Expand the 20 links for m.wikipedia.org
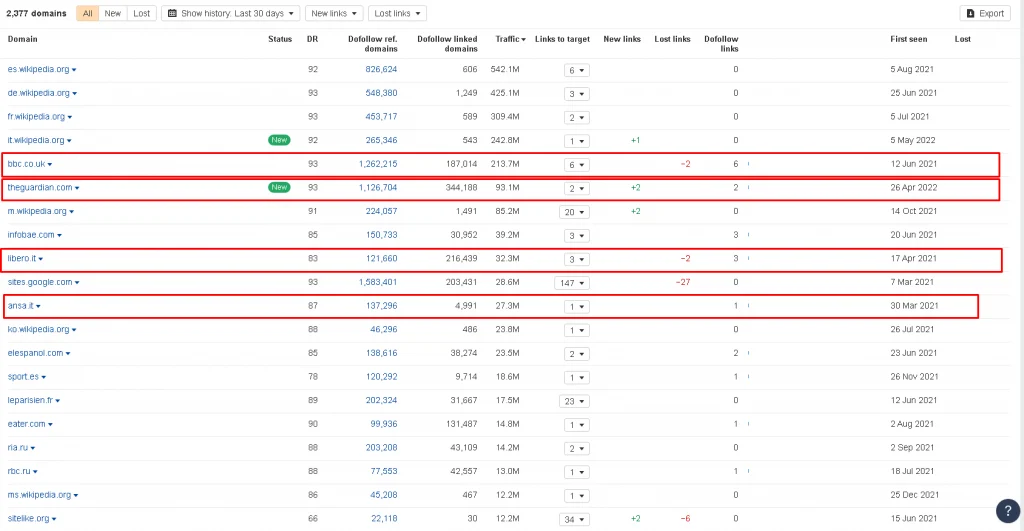1024x531 pixels. click(x=574, y=212)
